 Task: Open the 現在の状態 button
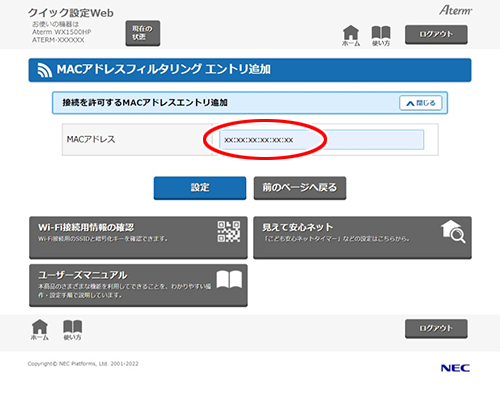(143, 33)
